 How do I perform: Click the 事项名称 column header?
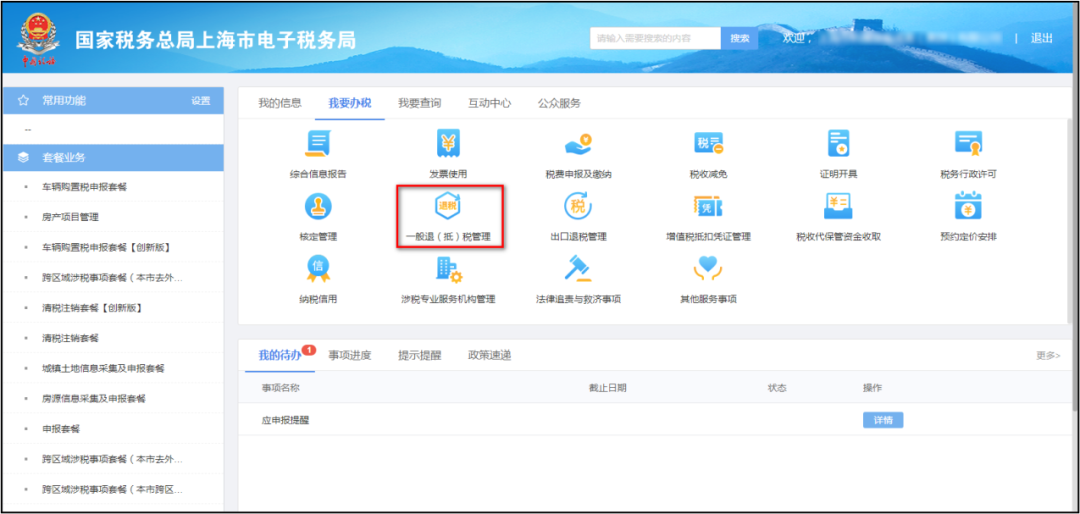click(x=280, y=388)
